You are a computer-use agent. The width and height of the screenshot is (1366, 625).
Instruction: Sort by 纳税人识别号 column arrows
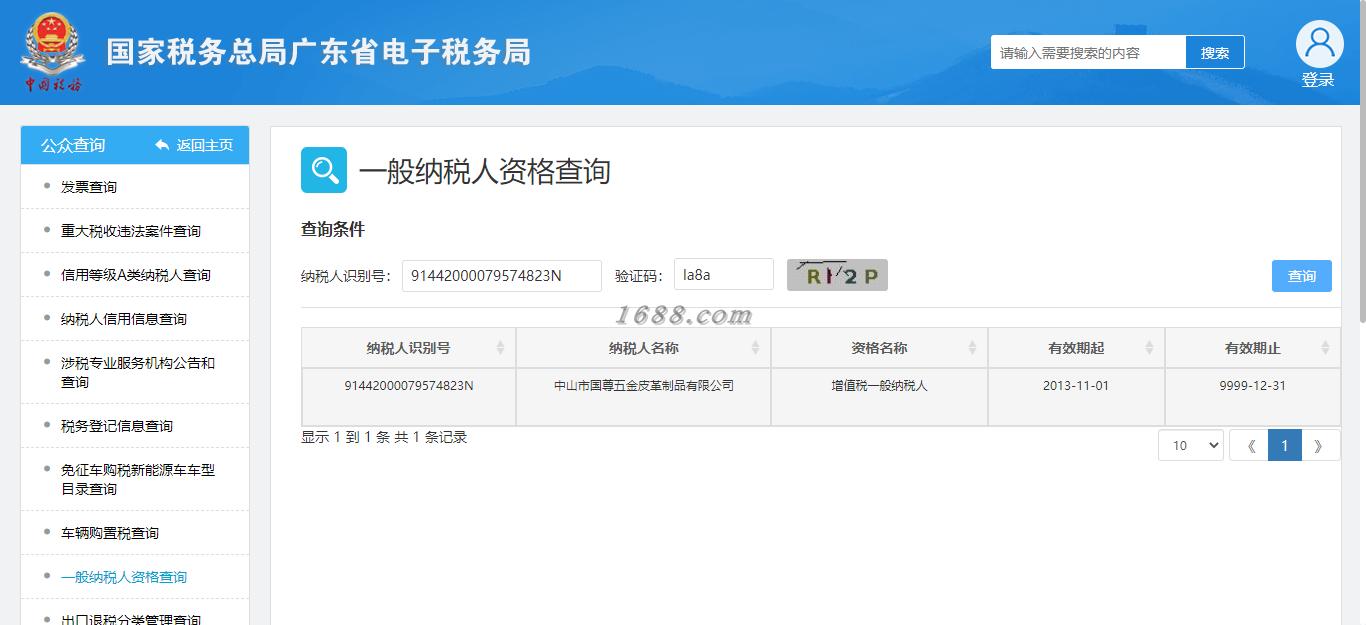point(500,348)
